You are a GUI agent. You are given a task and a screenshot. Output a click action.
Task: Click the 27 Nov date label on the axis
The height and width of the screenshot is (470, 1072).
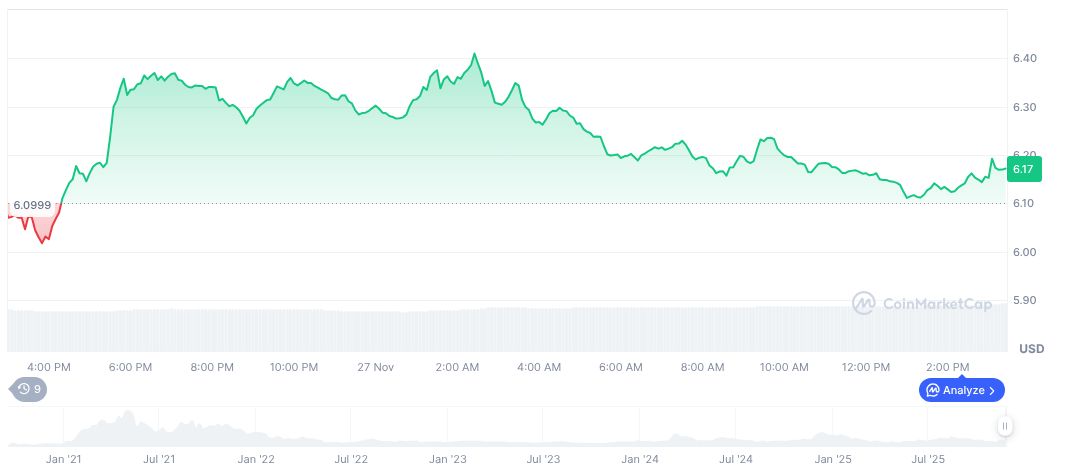coord(376,367)
